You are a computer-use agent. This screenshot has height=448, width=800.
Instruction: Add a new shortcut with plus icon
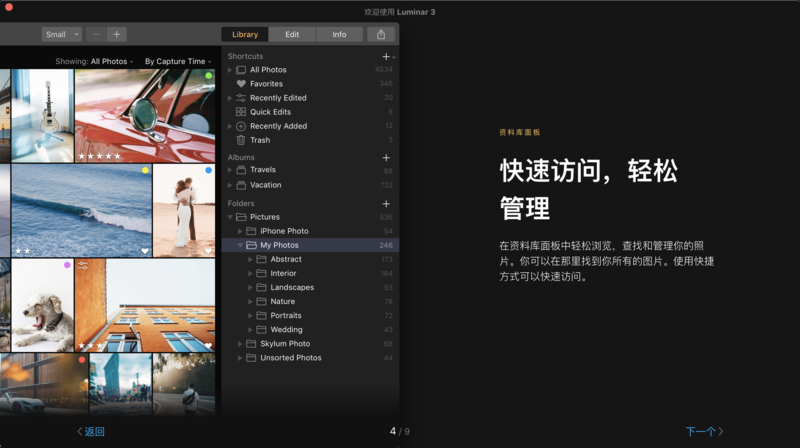point(386,57)
